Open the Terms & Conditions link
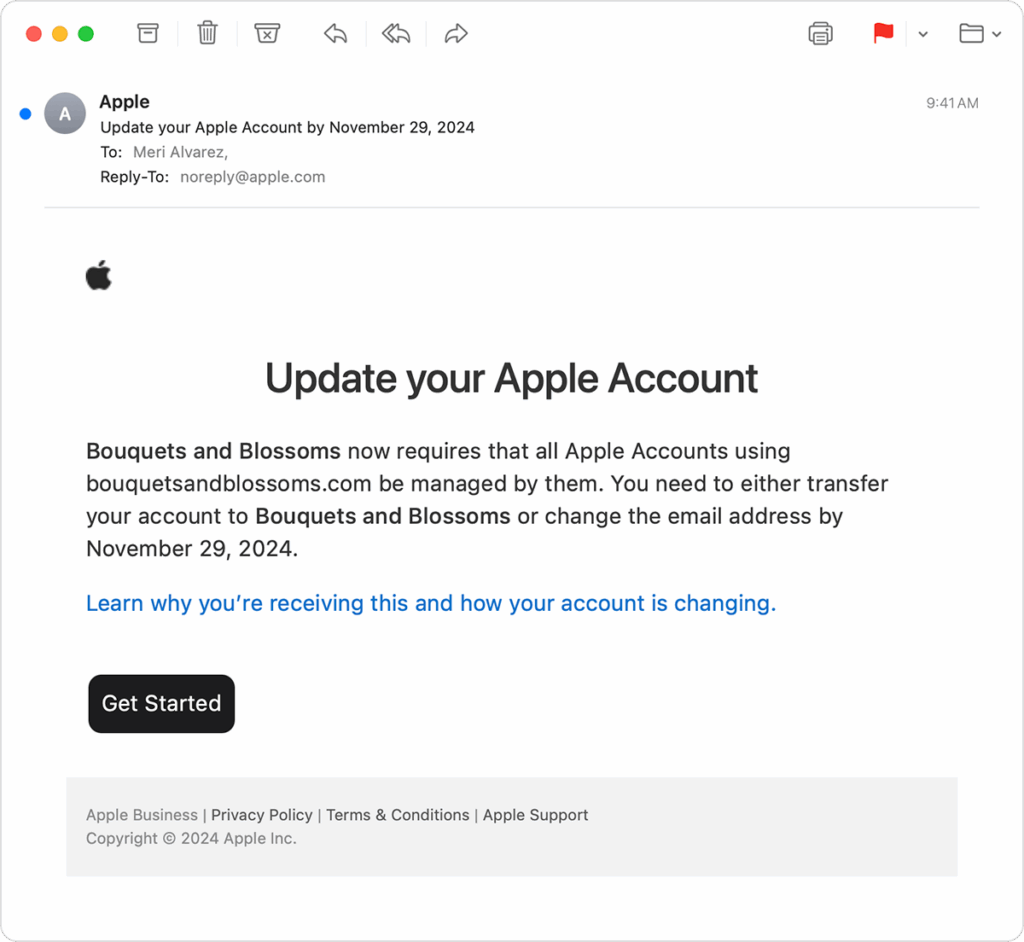 [x=398, y=815]
